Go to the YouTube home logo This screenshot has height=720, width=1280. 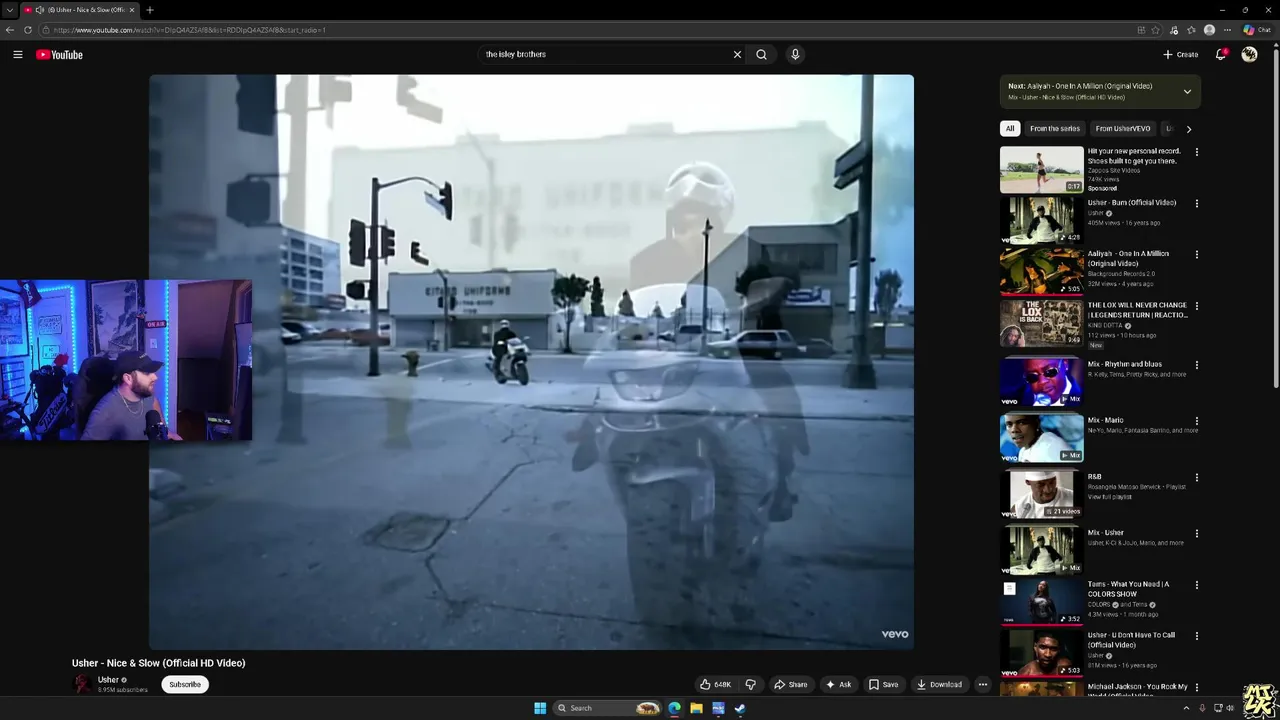(x=59, y=55)
